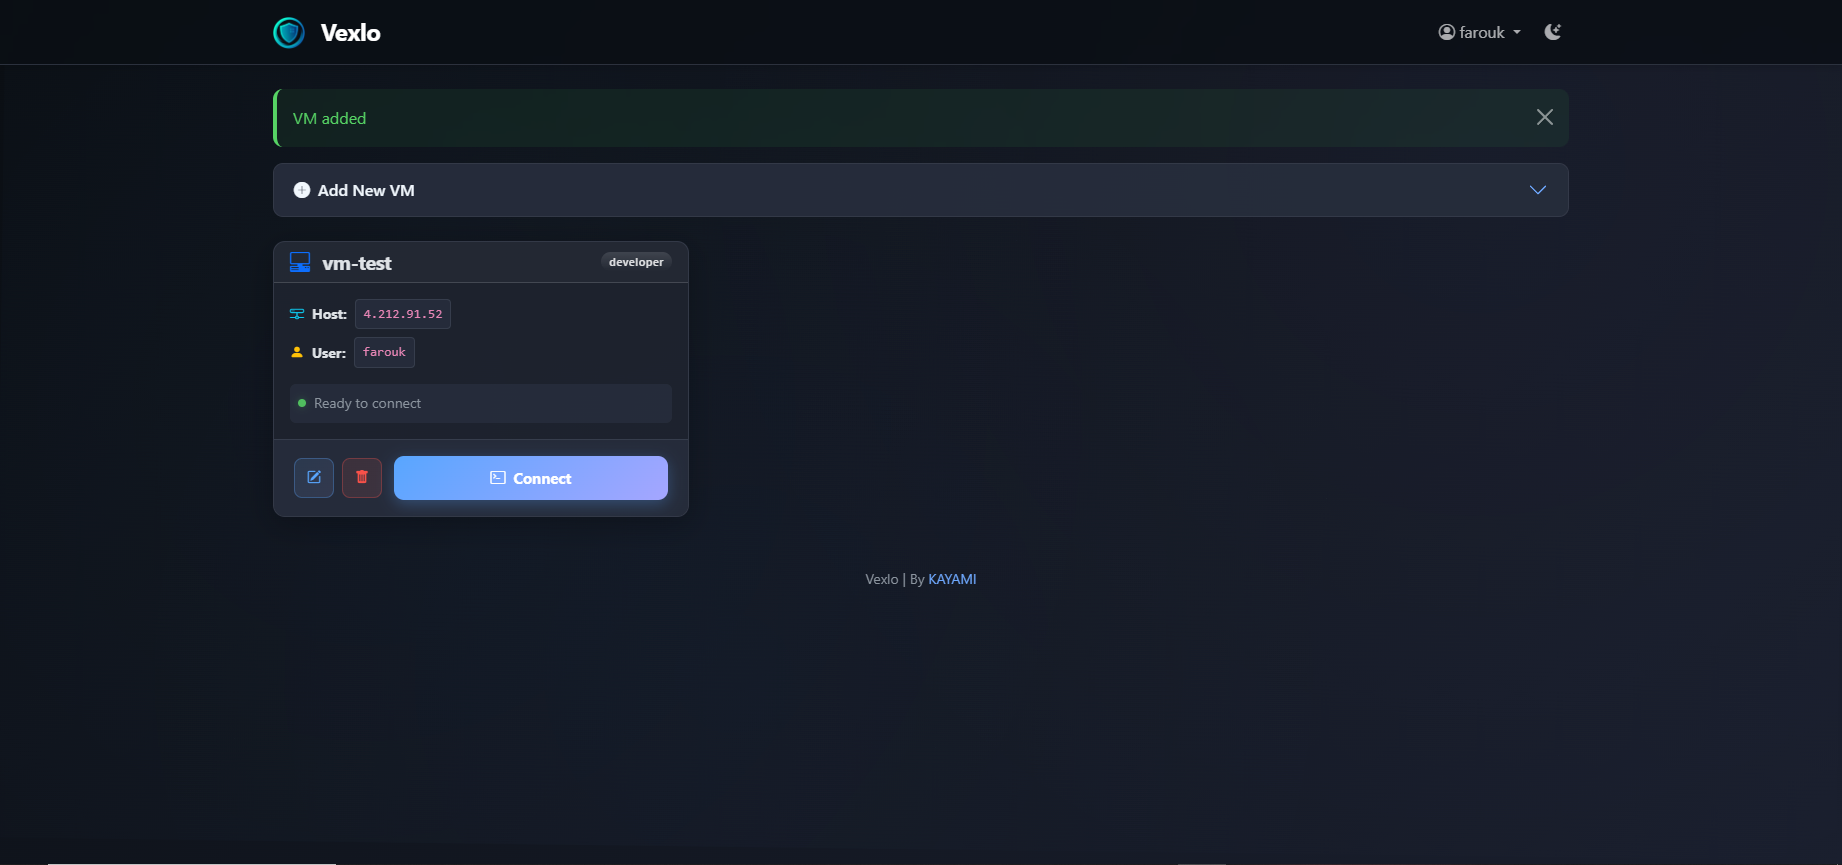This screenshot has height=865, width=1842.
Task: Click the VM added alert text
Action: click(x=329, y=118)
